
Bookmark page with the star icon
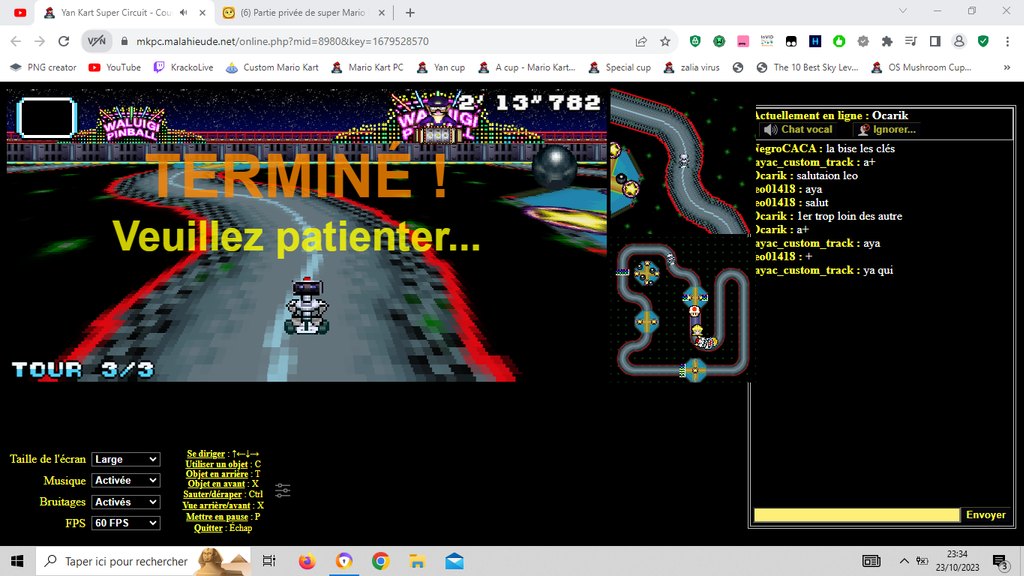pos(665,41)
